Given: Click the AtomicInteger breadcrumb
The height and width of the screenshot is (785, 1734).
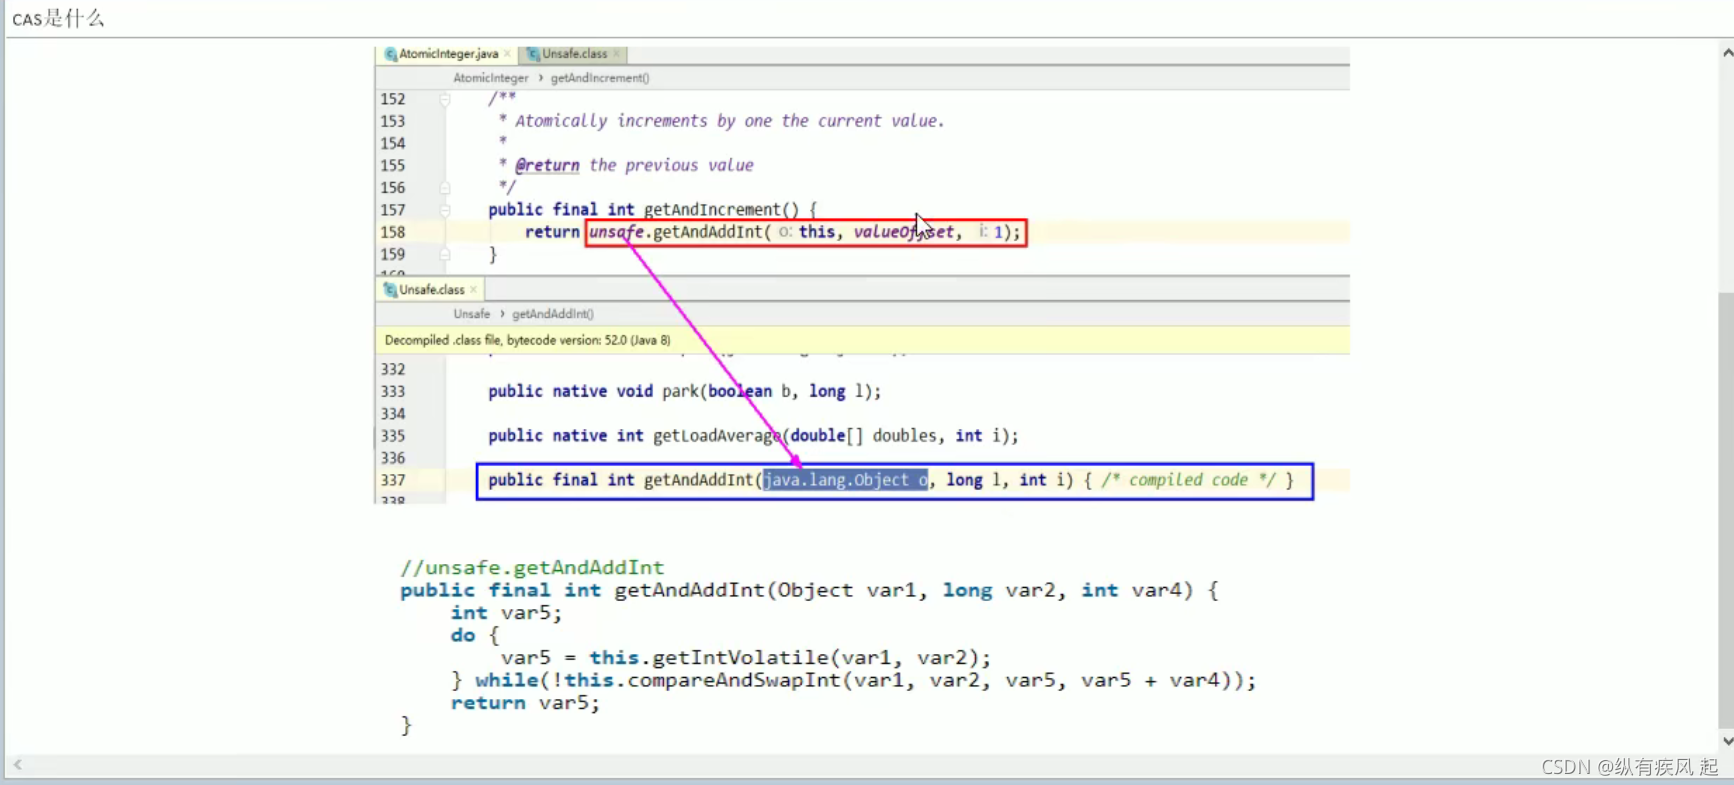Looking at the screenshot, I should 490,78.
